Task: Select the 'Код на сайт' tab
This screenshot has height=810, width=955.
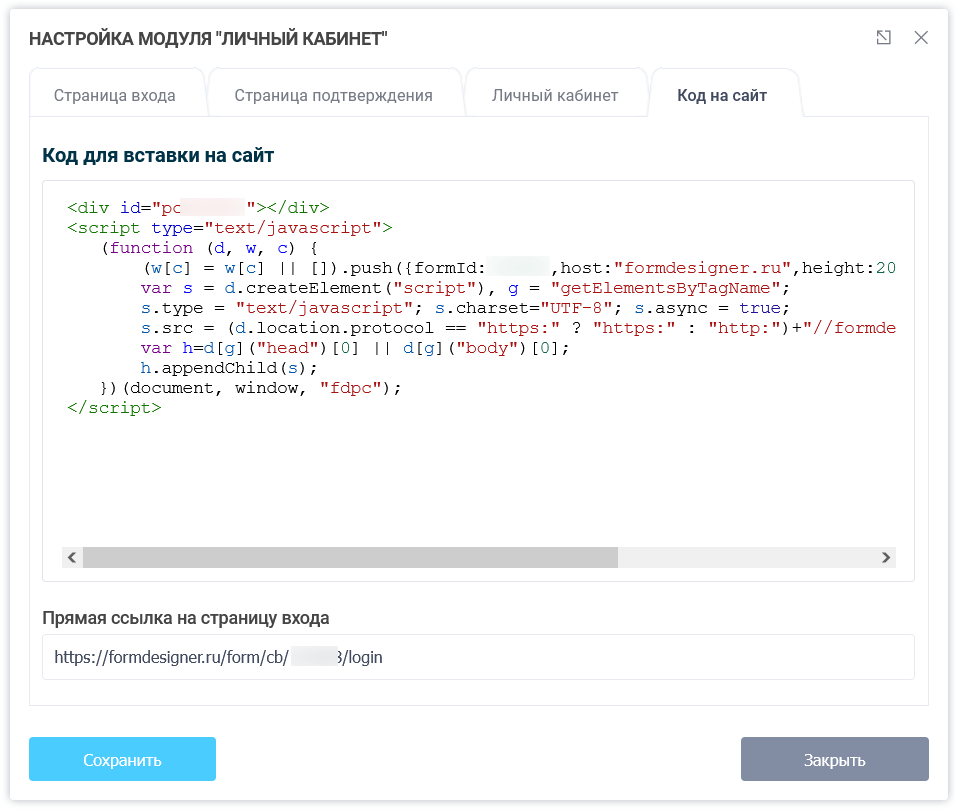Action: click(722, 96)
